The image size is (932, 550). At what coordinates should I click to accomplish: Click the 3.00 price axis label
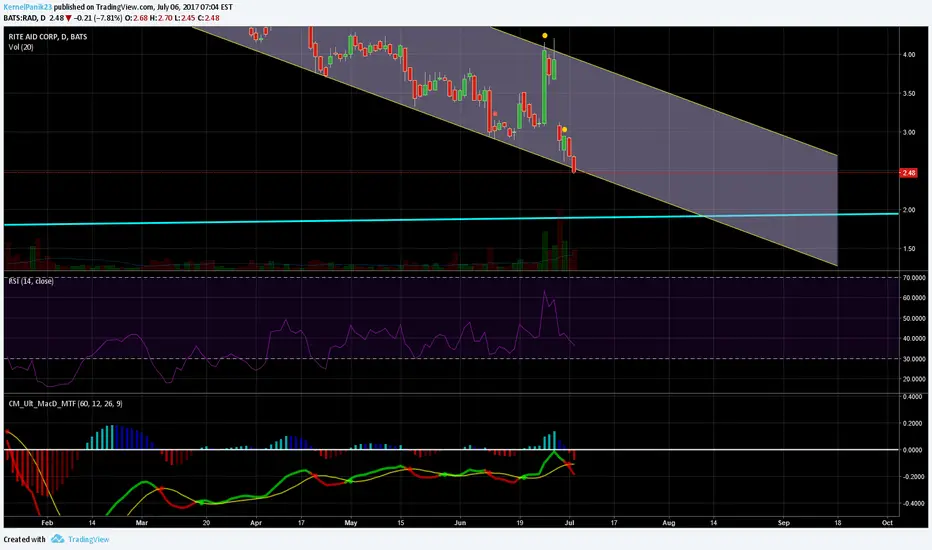909,132
